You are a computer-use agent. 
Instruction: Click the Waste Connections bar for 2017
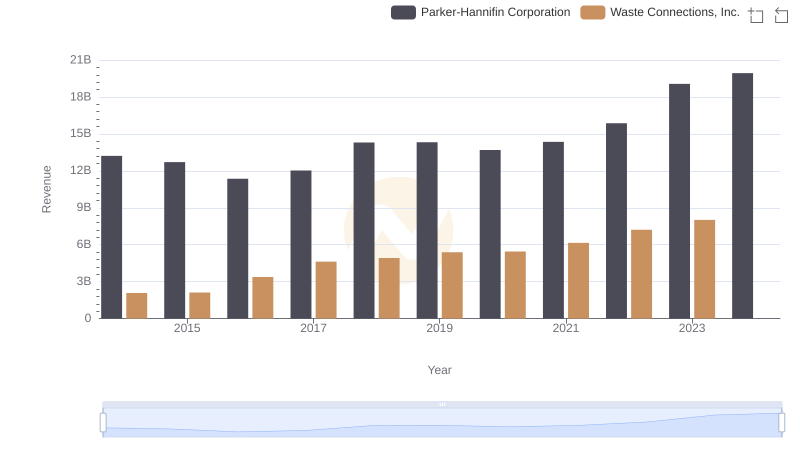coord(326,290)
